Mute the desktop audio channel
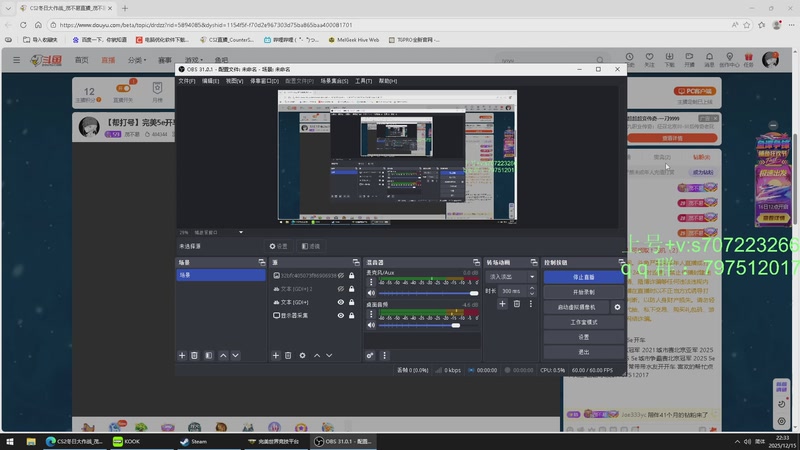 [371, 325]
